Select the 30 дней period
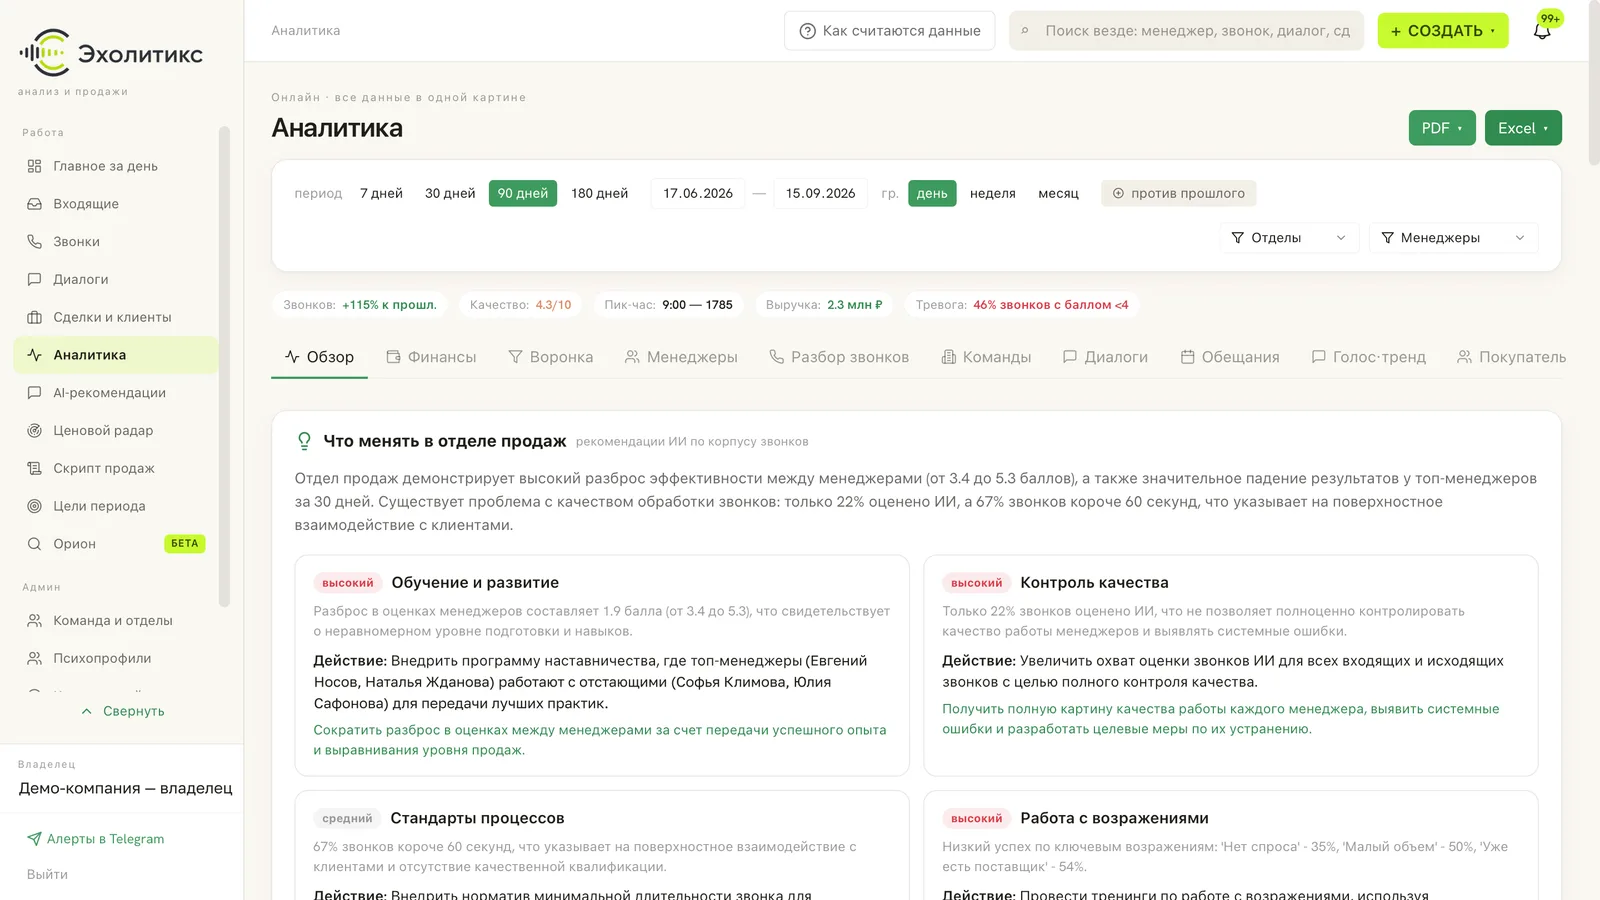1600x900 pixels. (x=450, y=193)
